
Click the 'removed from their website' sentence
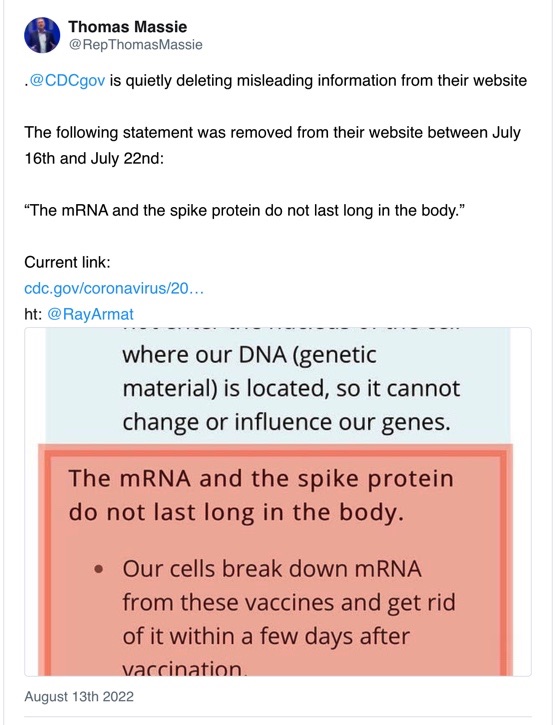272,132
